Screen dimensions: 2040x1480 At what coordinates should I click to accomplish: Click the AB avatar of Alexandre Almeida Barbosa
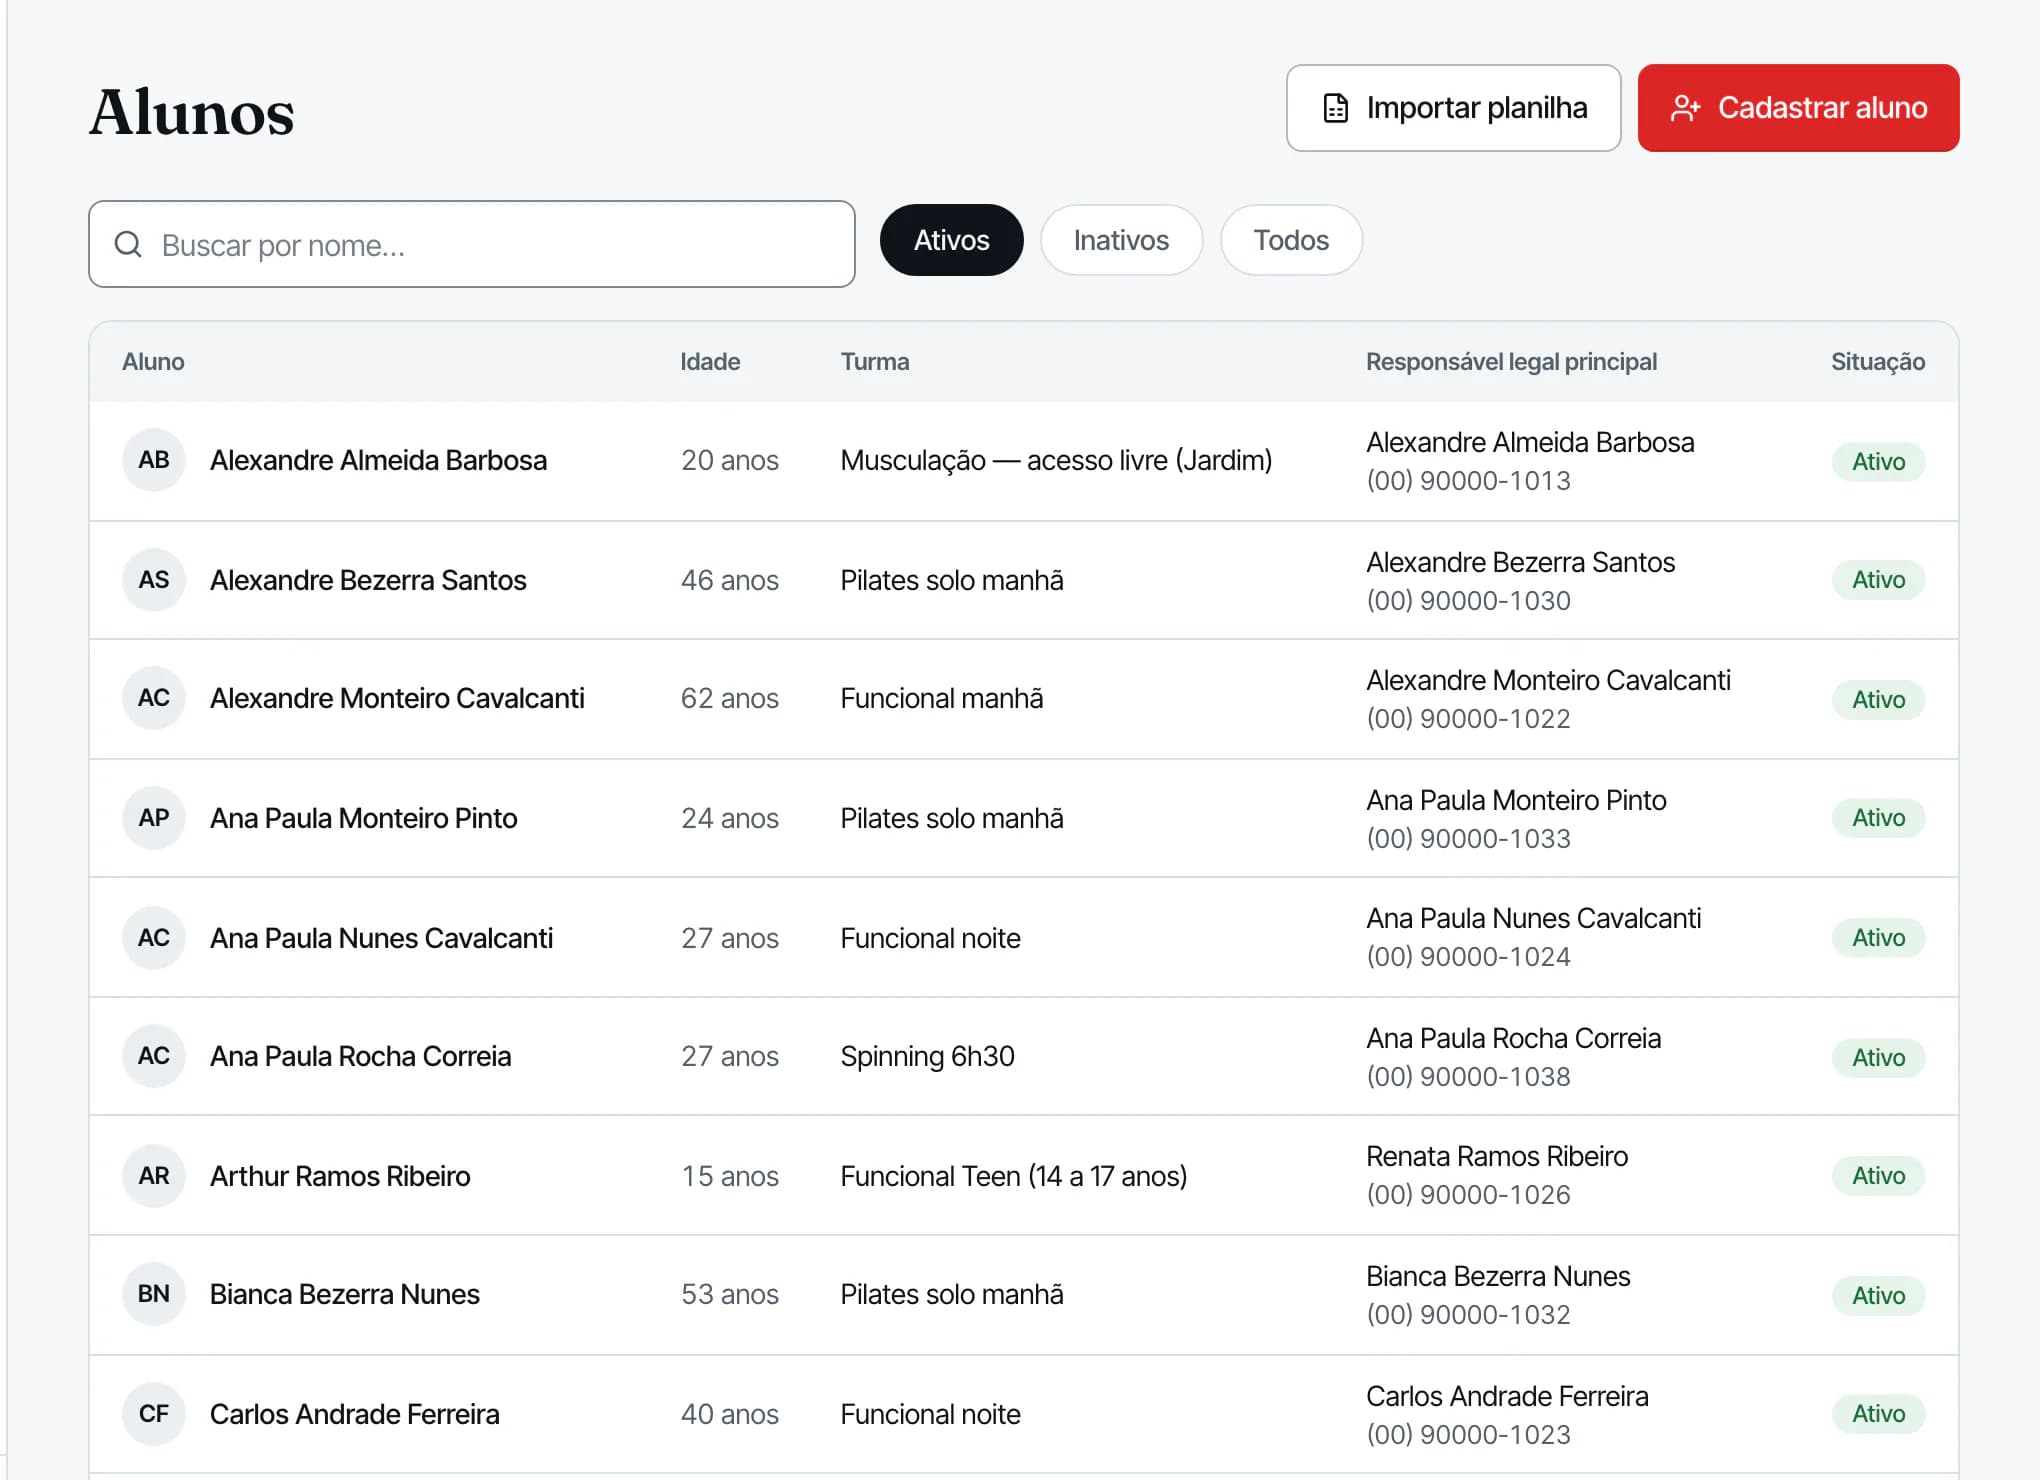pos(154,460)
